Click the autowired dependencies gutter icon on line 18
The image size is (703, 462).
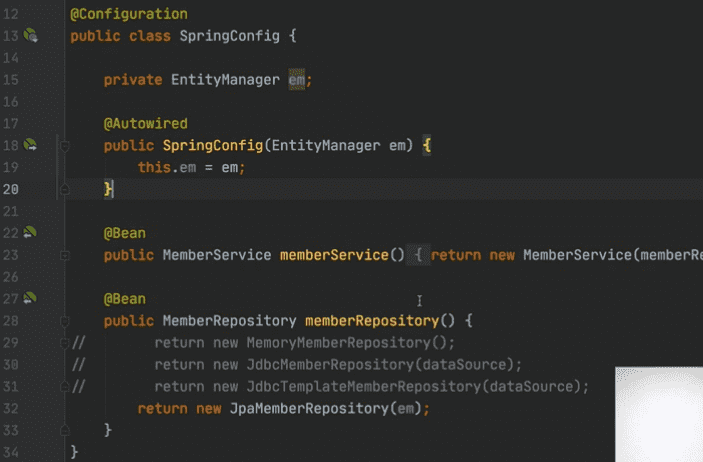point(30,145)
